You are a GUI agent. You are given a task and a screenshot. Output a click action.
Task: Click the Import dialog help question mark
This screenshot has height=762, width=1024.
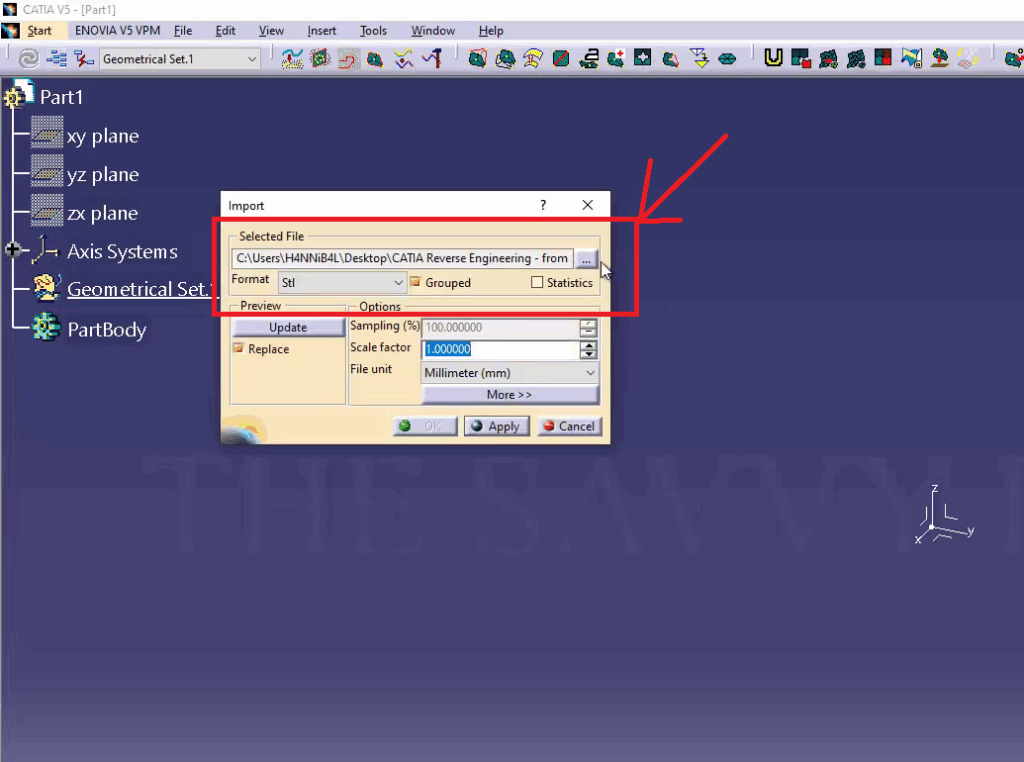tap(543, 205)
